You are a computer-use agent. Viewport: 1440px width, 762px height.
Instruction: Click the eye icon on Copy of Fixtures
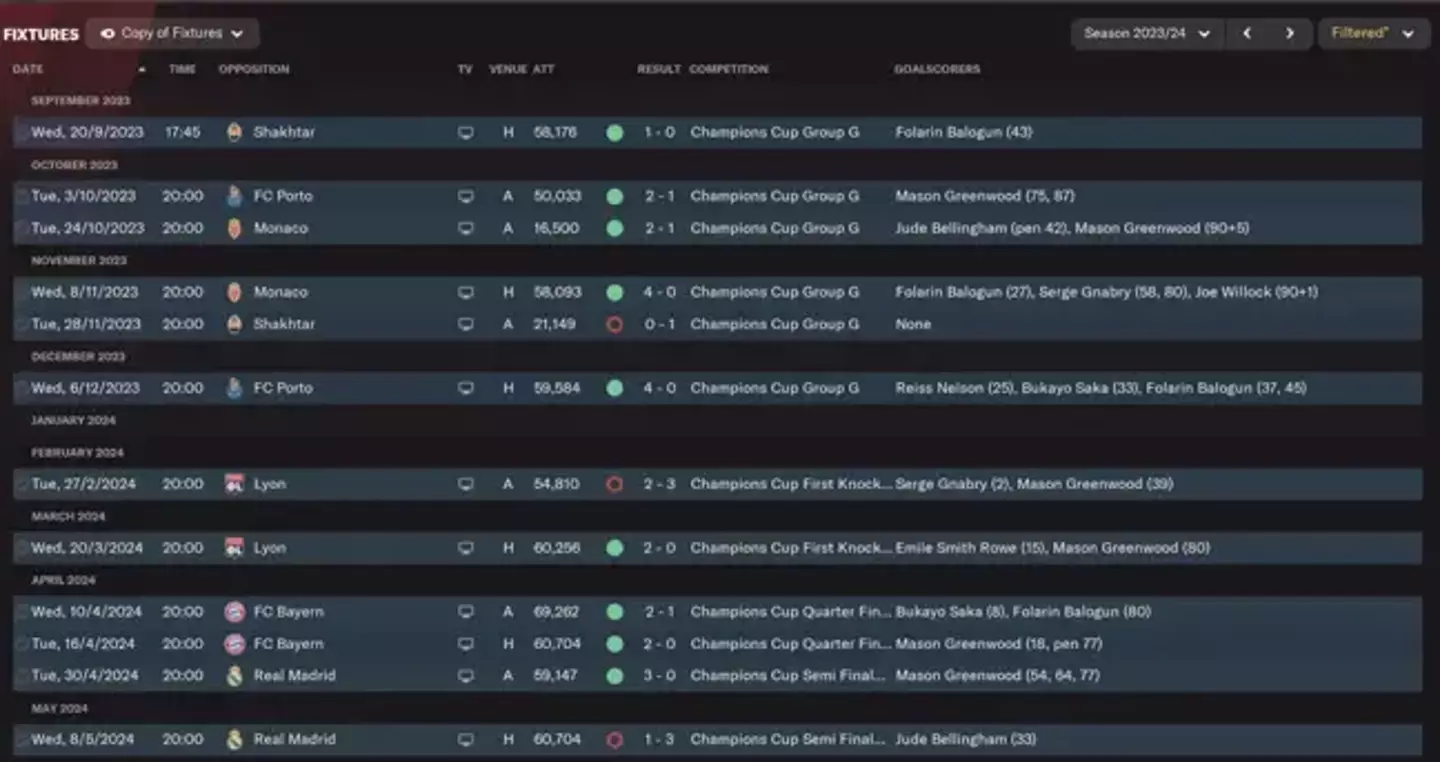tap(106, 32)
